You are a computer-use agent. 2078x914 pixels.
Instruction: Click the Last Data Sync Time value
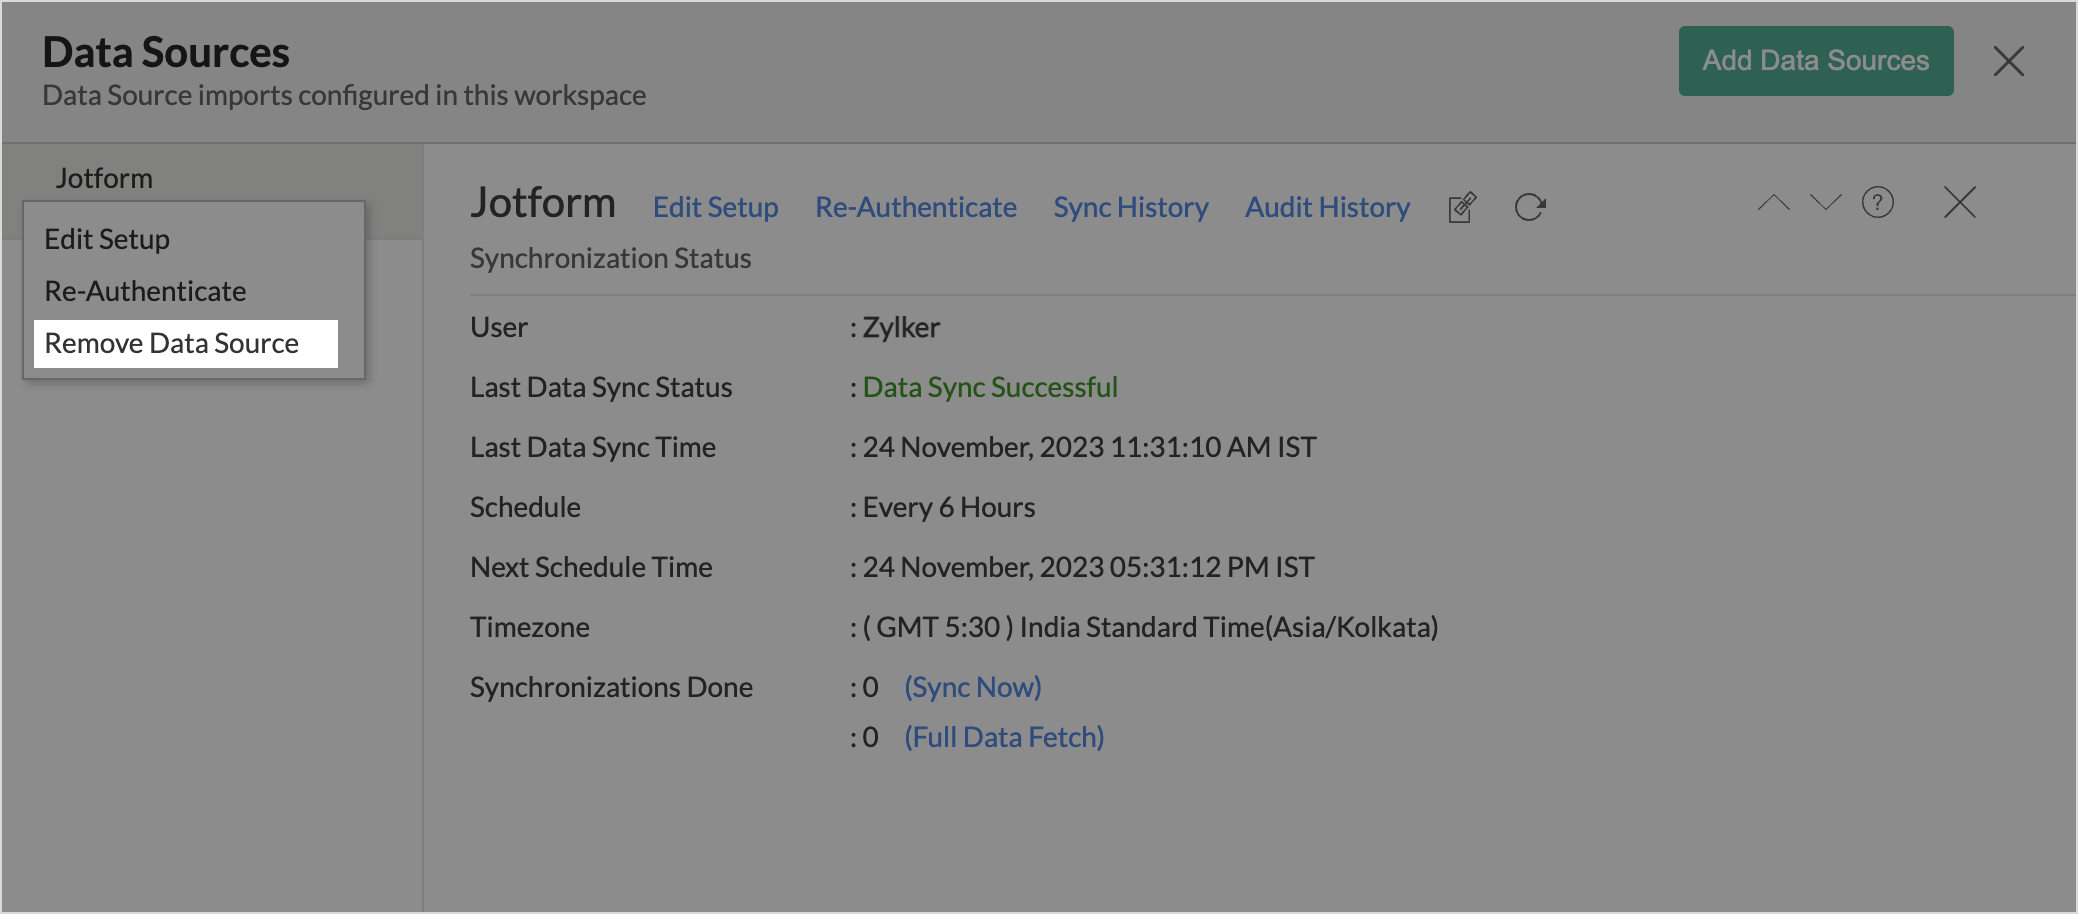(1090, 447)
